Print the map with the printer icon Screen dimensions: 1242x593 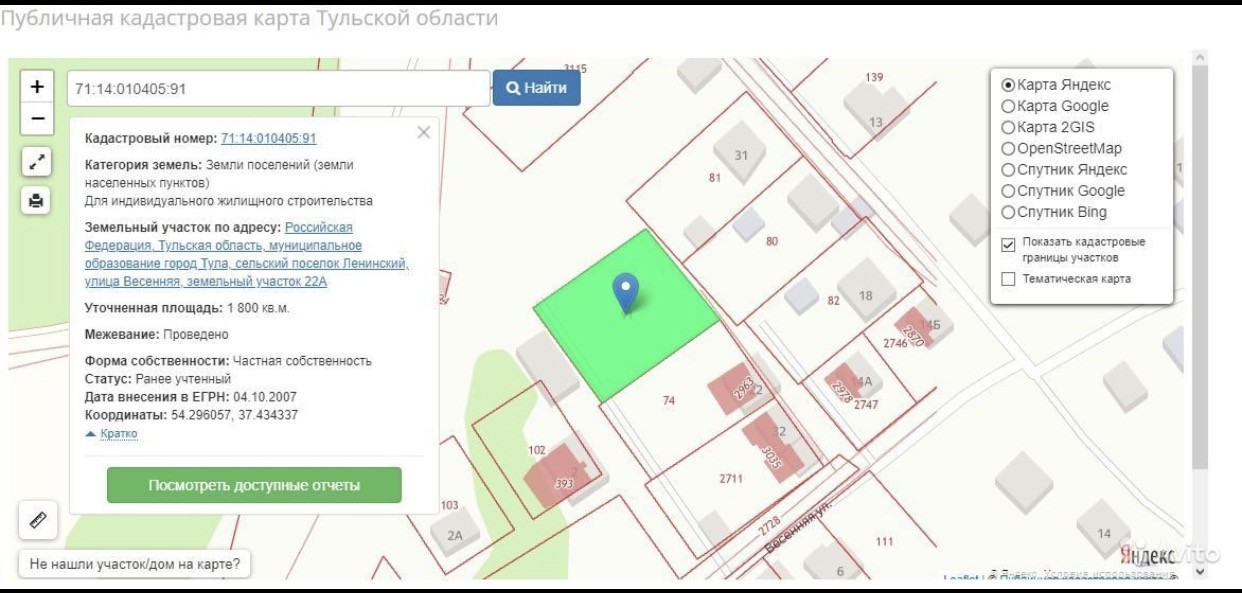[37, 201]
